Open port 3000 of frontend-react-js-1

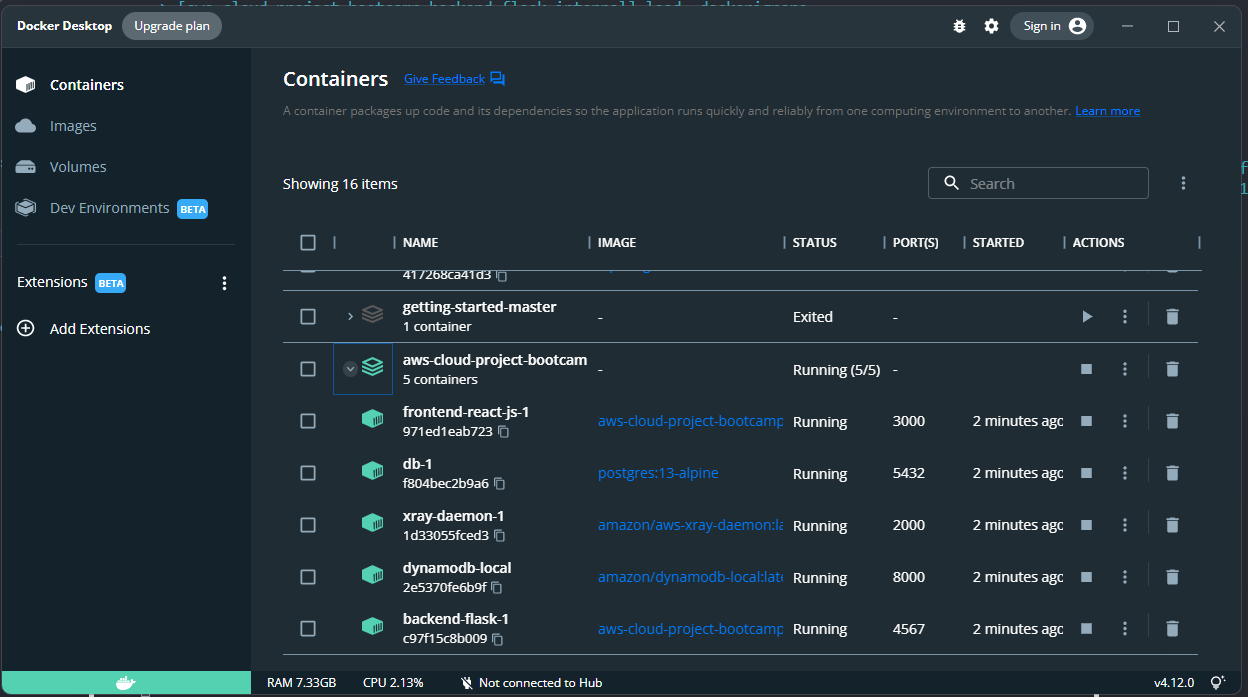click(x=909, y=421)
